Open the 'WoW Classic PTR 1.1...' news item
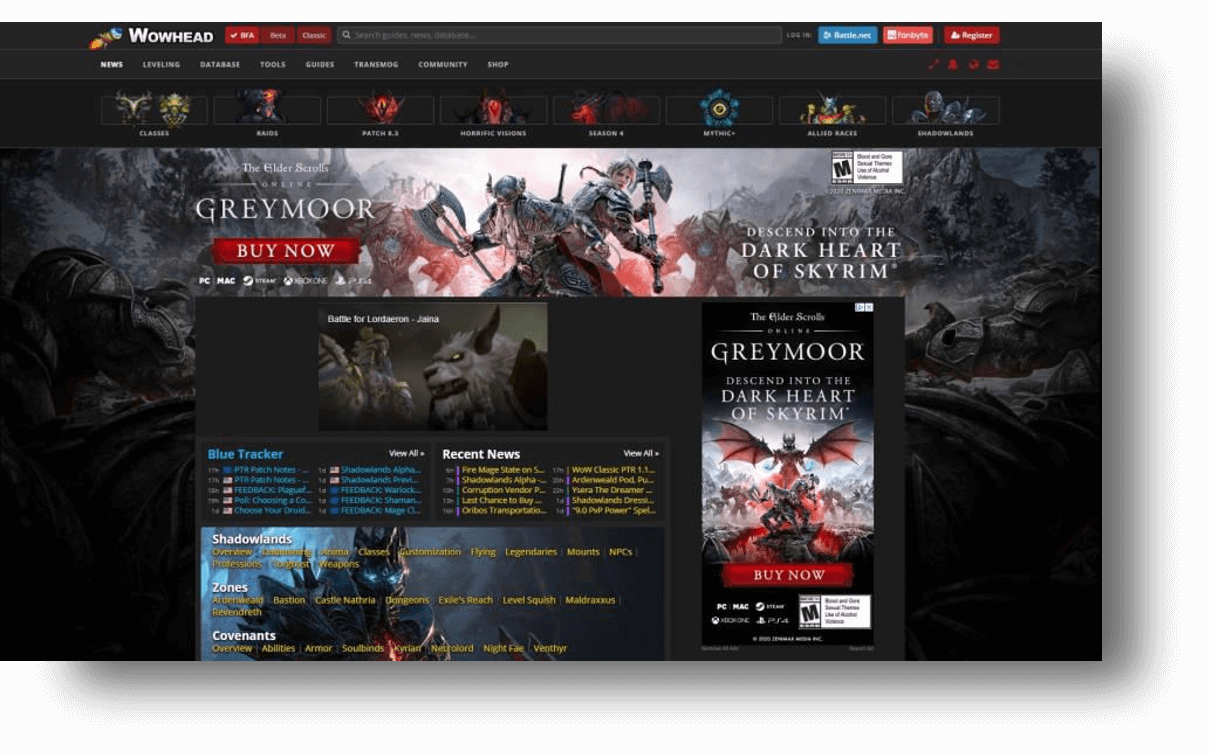The height and width of the screenshot is (754, 1209). 613,469
